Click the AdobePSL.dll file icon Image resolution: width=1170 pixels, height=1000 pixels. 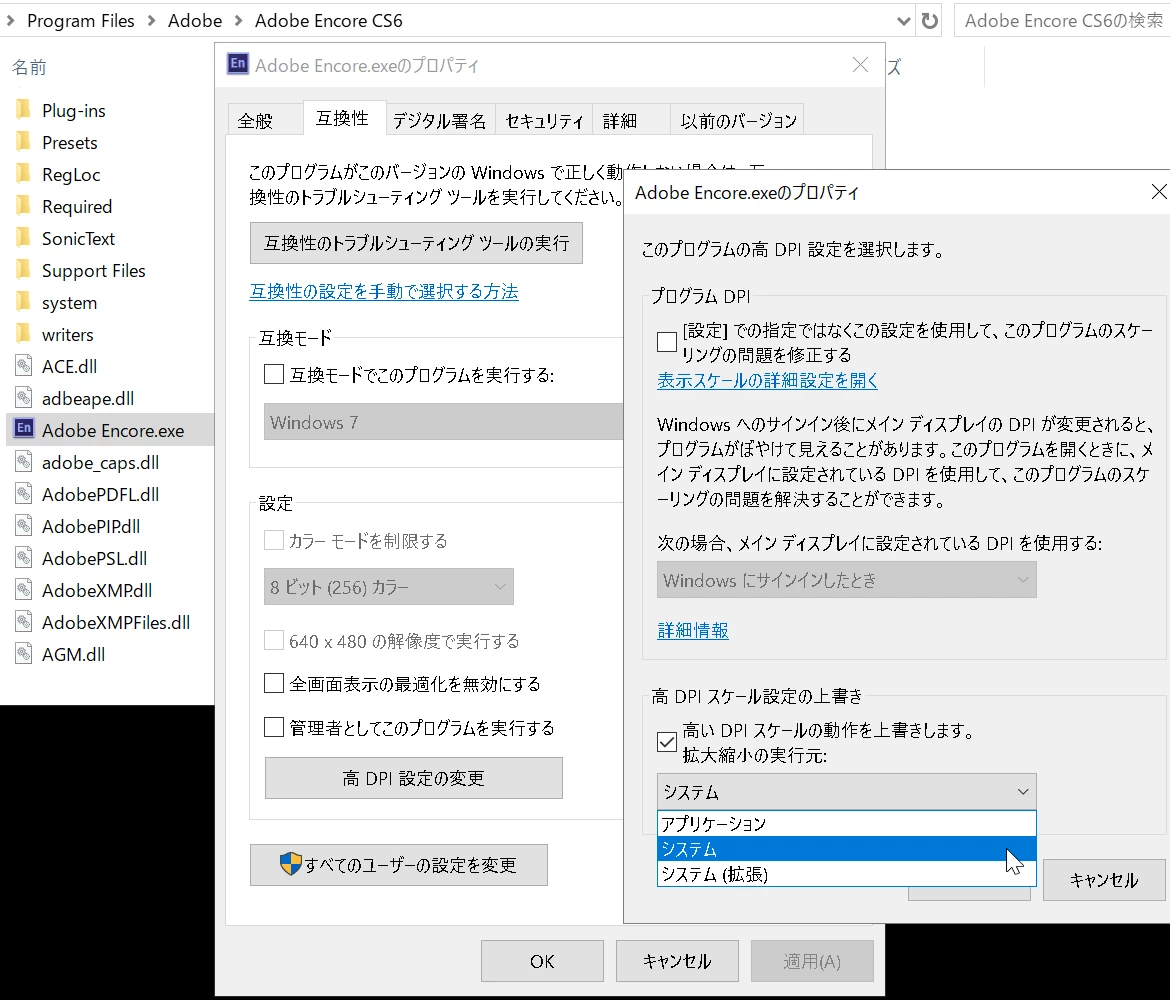(x=24, y=558)
